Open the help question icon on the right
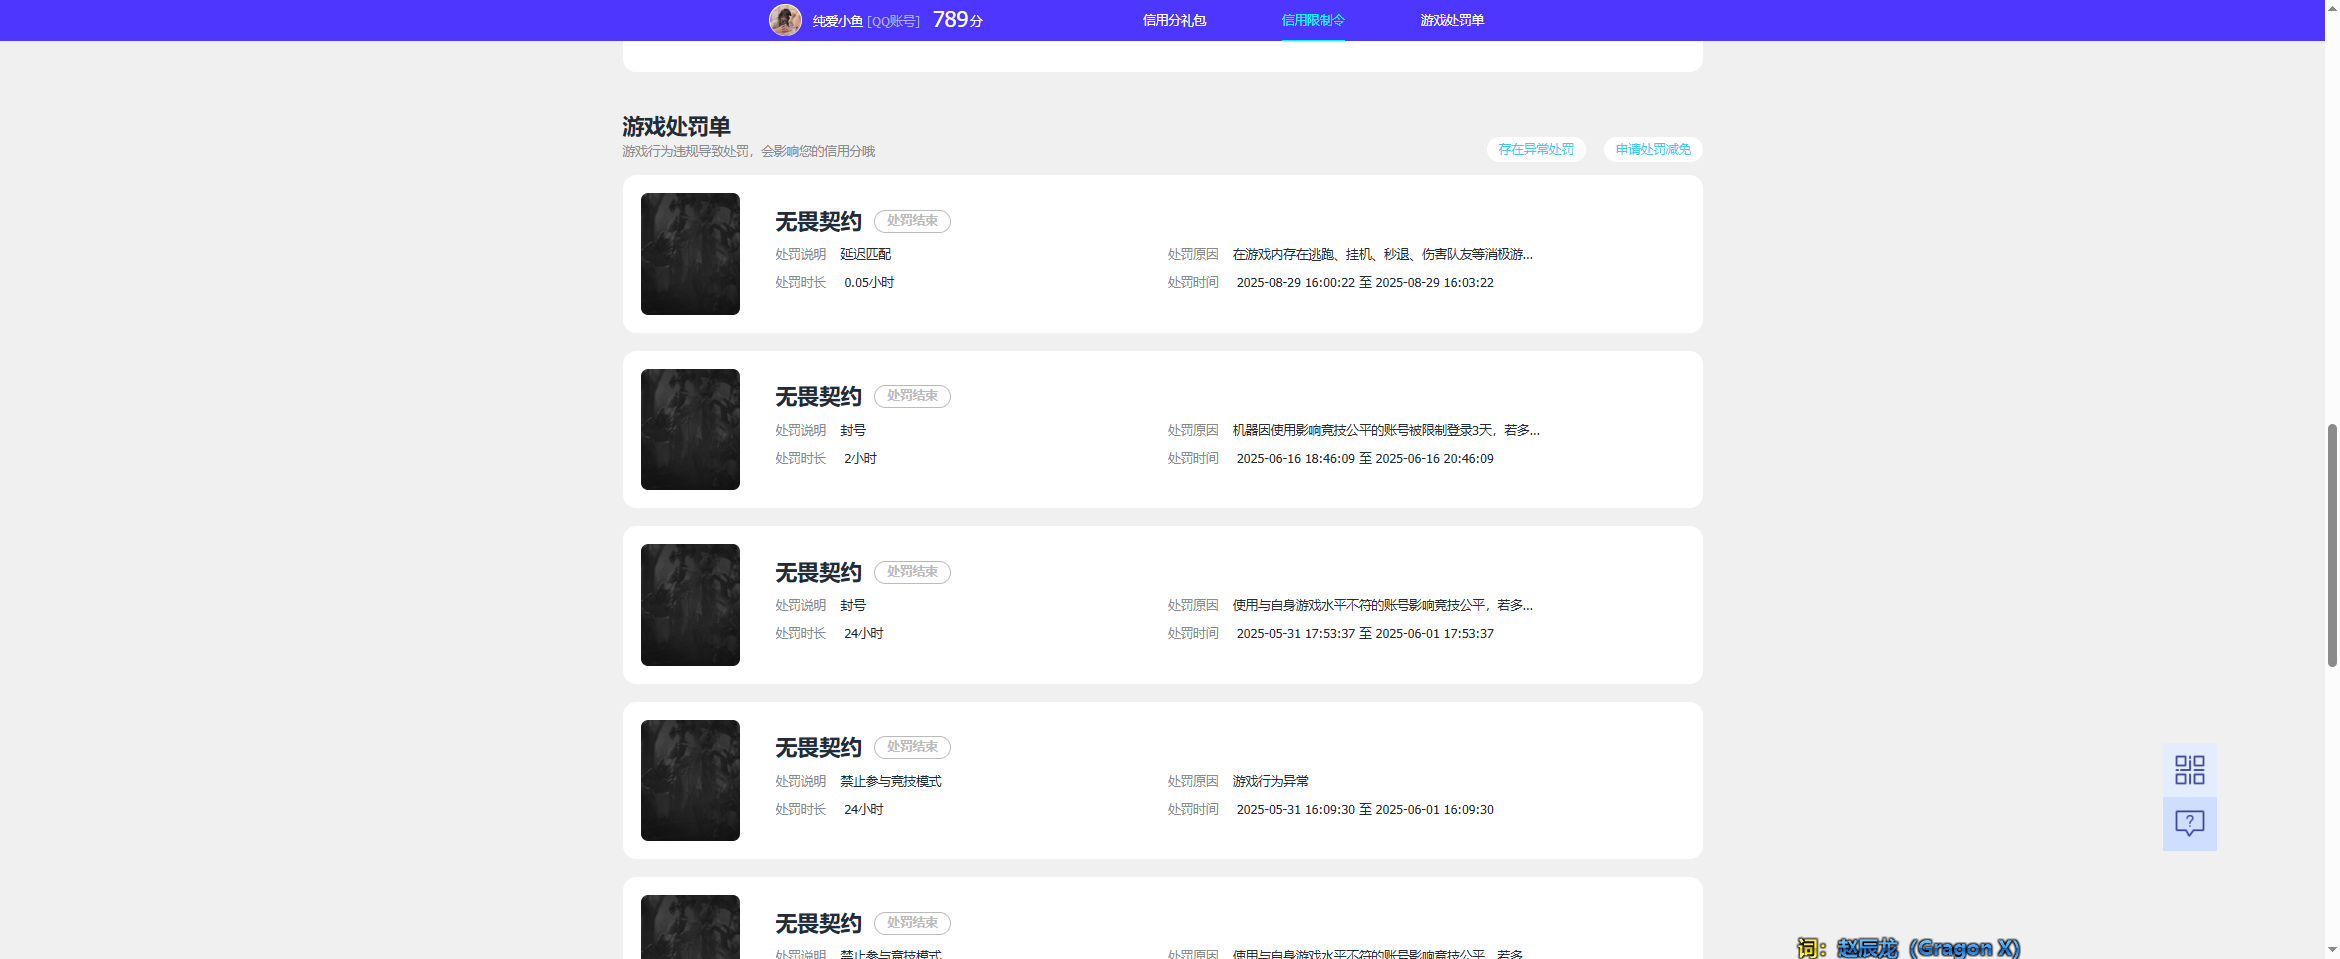The image size is (2340, 959). [2190, 824]
